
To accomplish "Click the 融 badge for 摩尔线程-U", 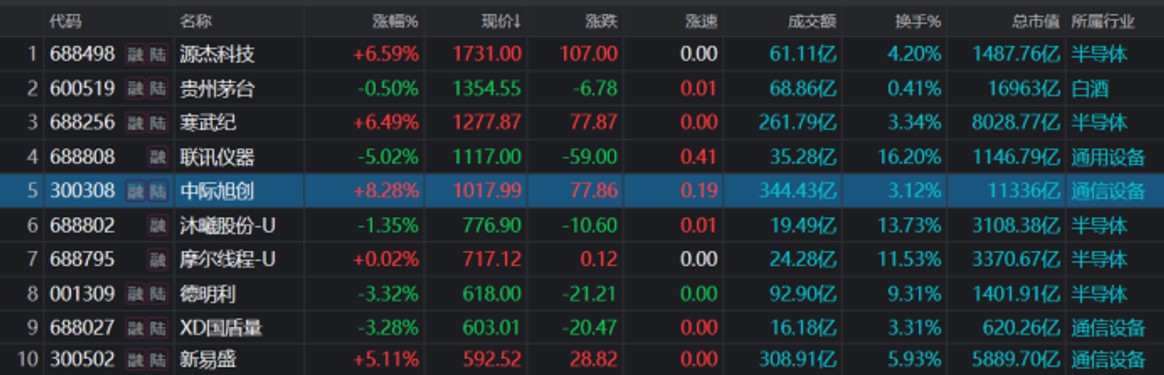I will point(158,259).
